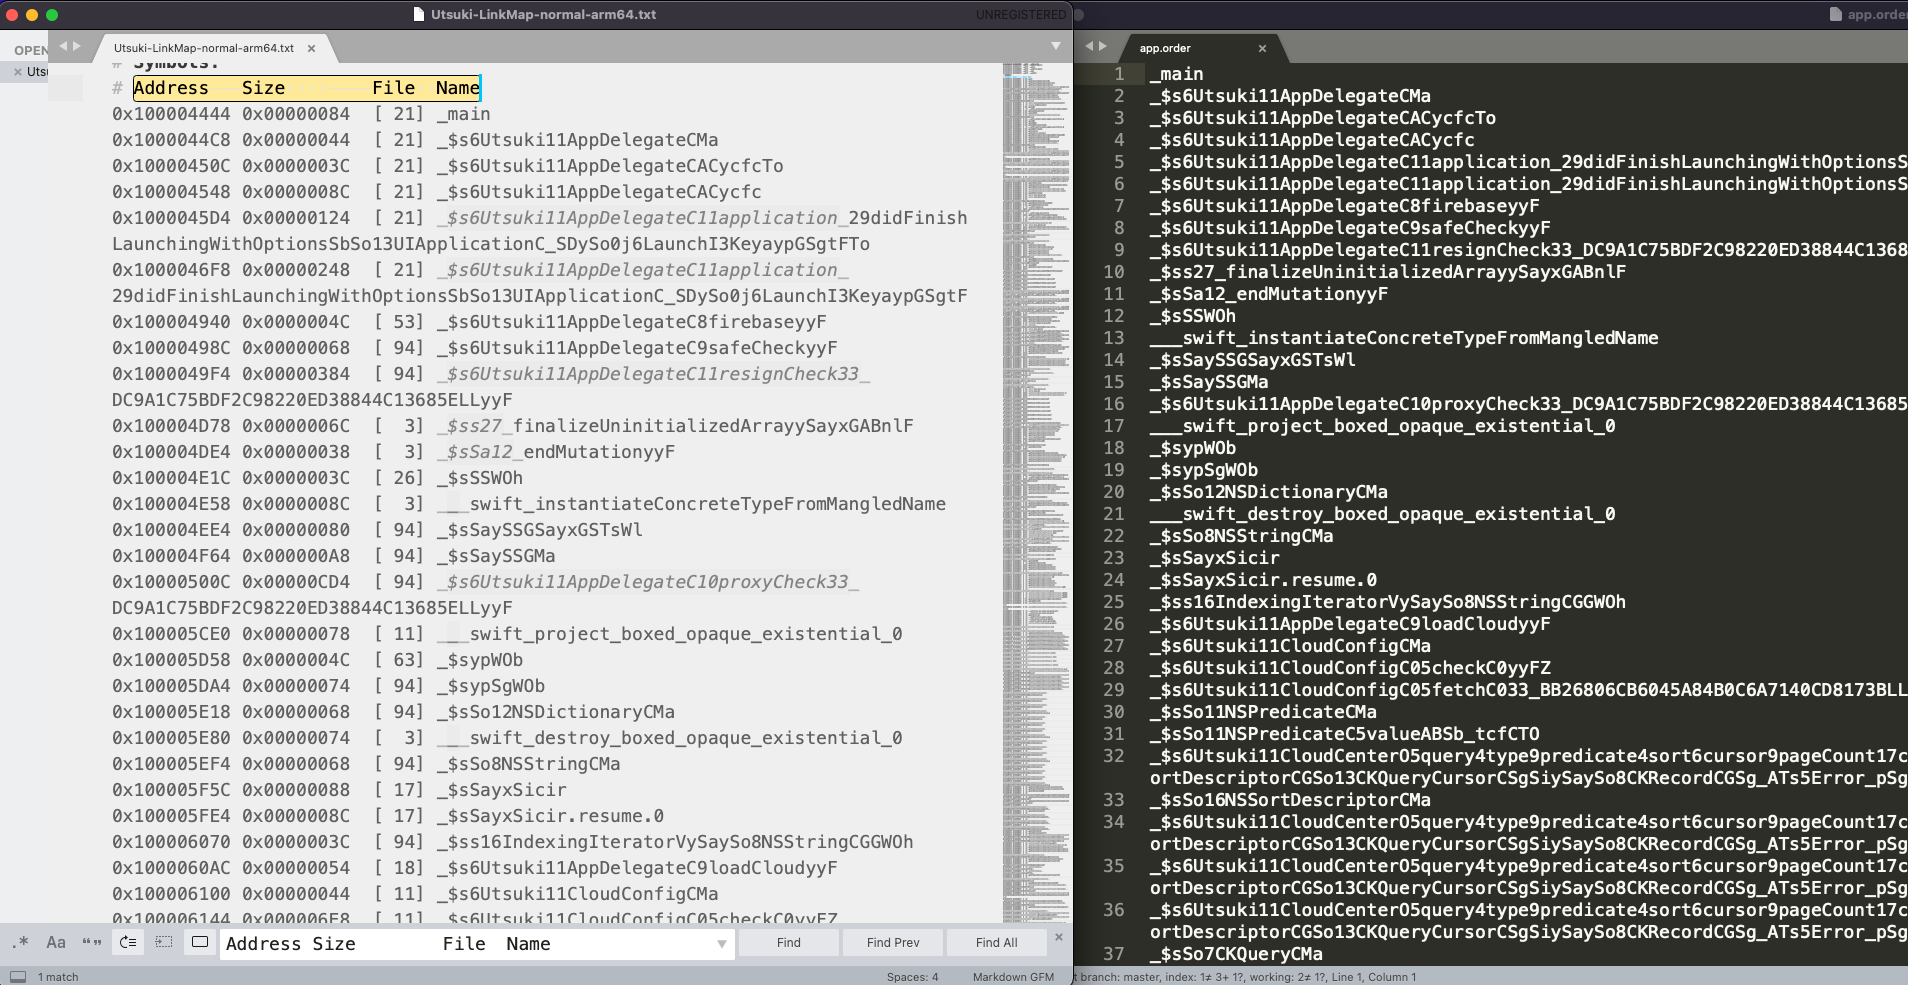Toggle in-selection search in the find bar

[164, 942]
